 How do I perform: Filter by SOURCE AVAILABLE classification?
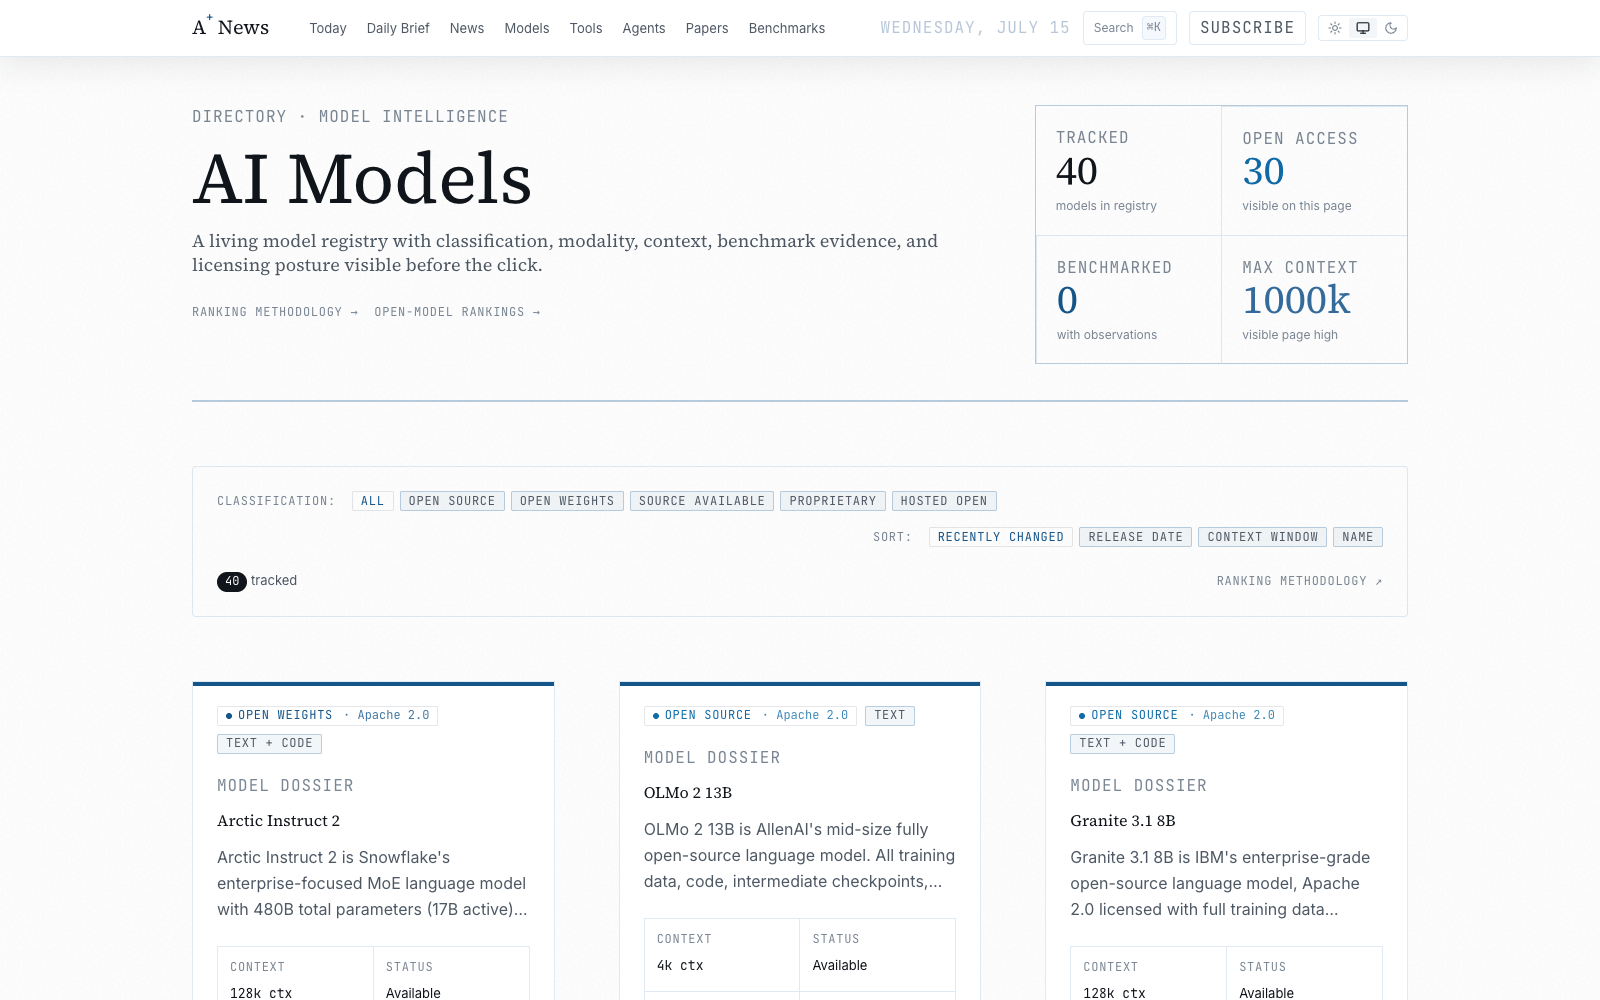coord(702,501)
